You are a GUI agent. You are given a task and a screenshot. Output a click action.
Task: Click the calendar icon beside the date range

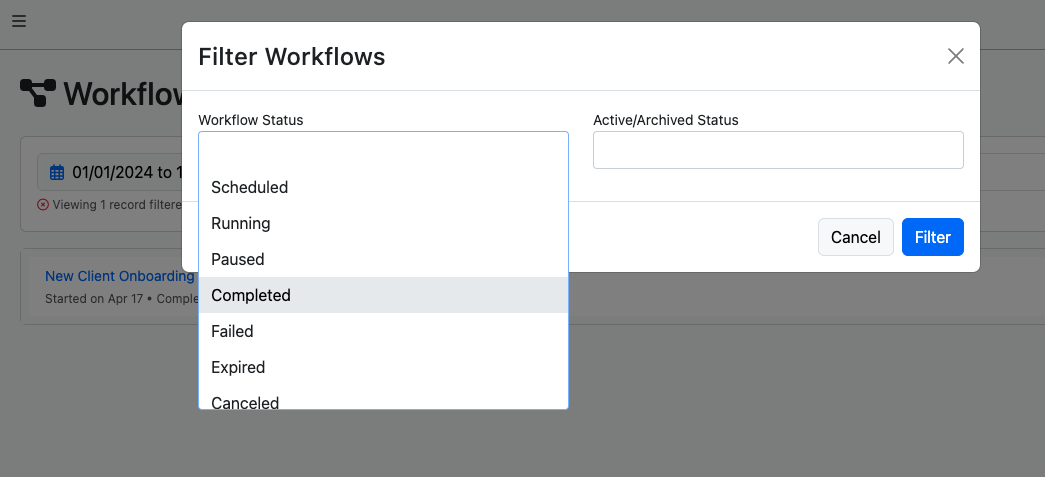[x=57, y=173]
